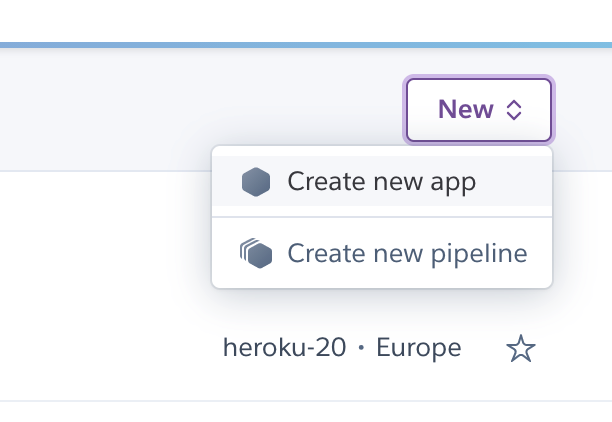
Task: Toggle favorite star next to Europe
Action: click(x=521, y=348)
